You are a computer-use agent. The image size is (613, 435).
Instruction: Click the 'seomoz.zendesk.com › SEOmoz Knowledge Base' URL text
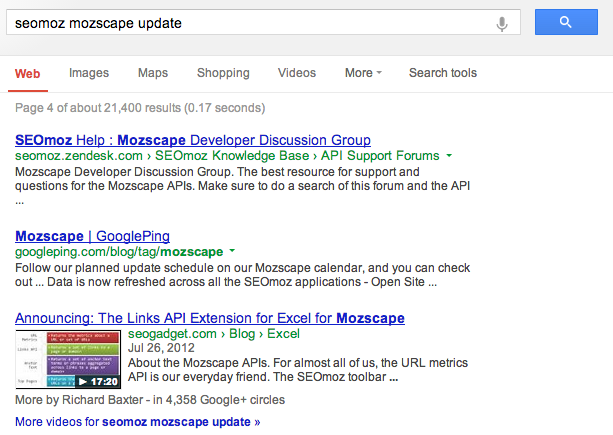click(227, 156)
